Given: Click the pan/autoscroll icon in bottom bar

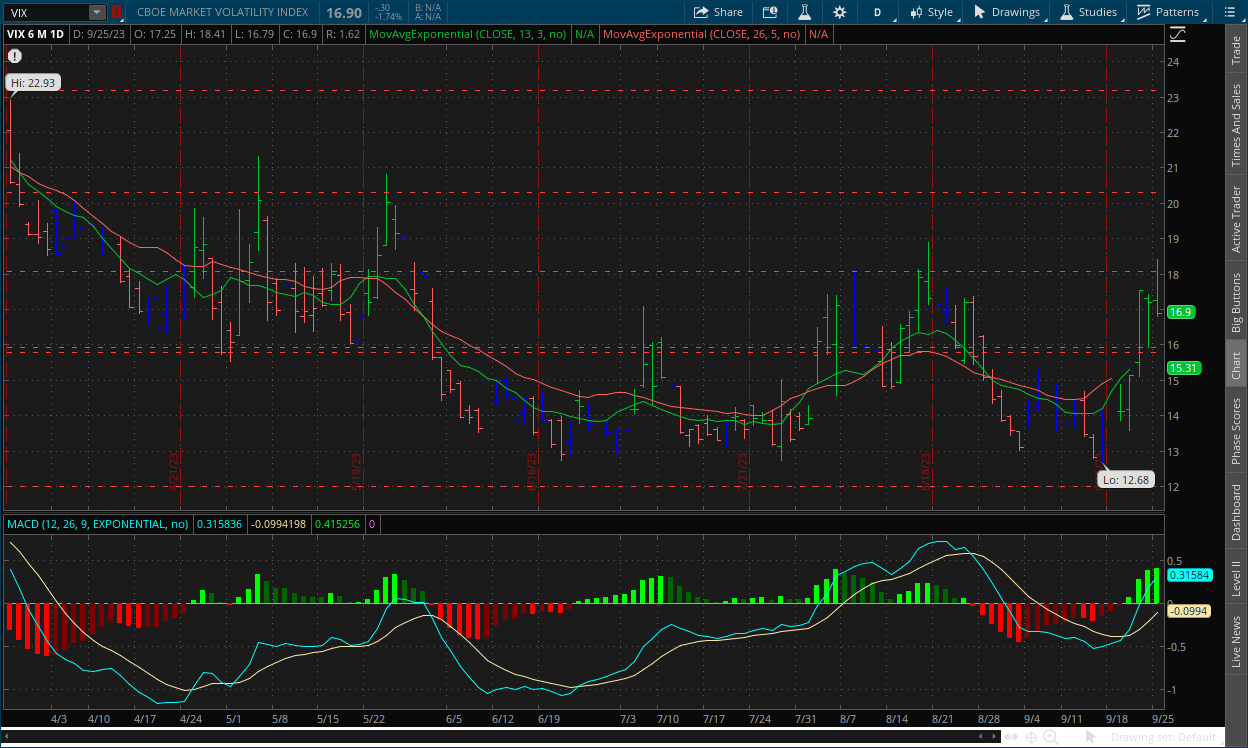Looking at the screenshot, I should [x=1011, y=737].
